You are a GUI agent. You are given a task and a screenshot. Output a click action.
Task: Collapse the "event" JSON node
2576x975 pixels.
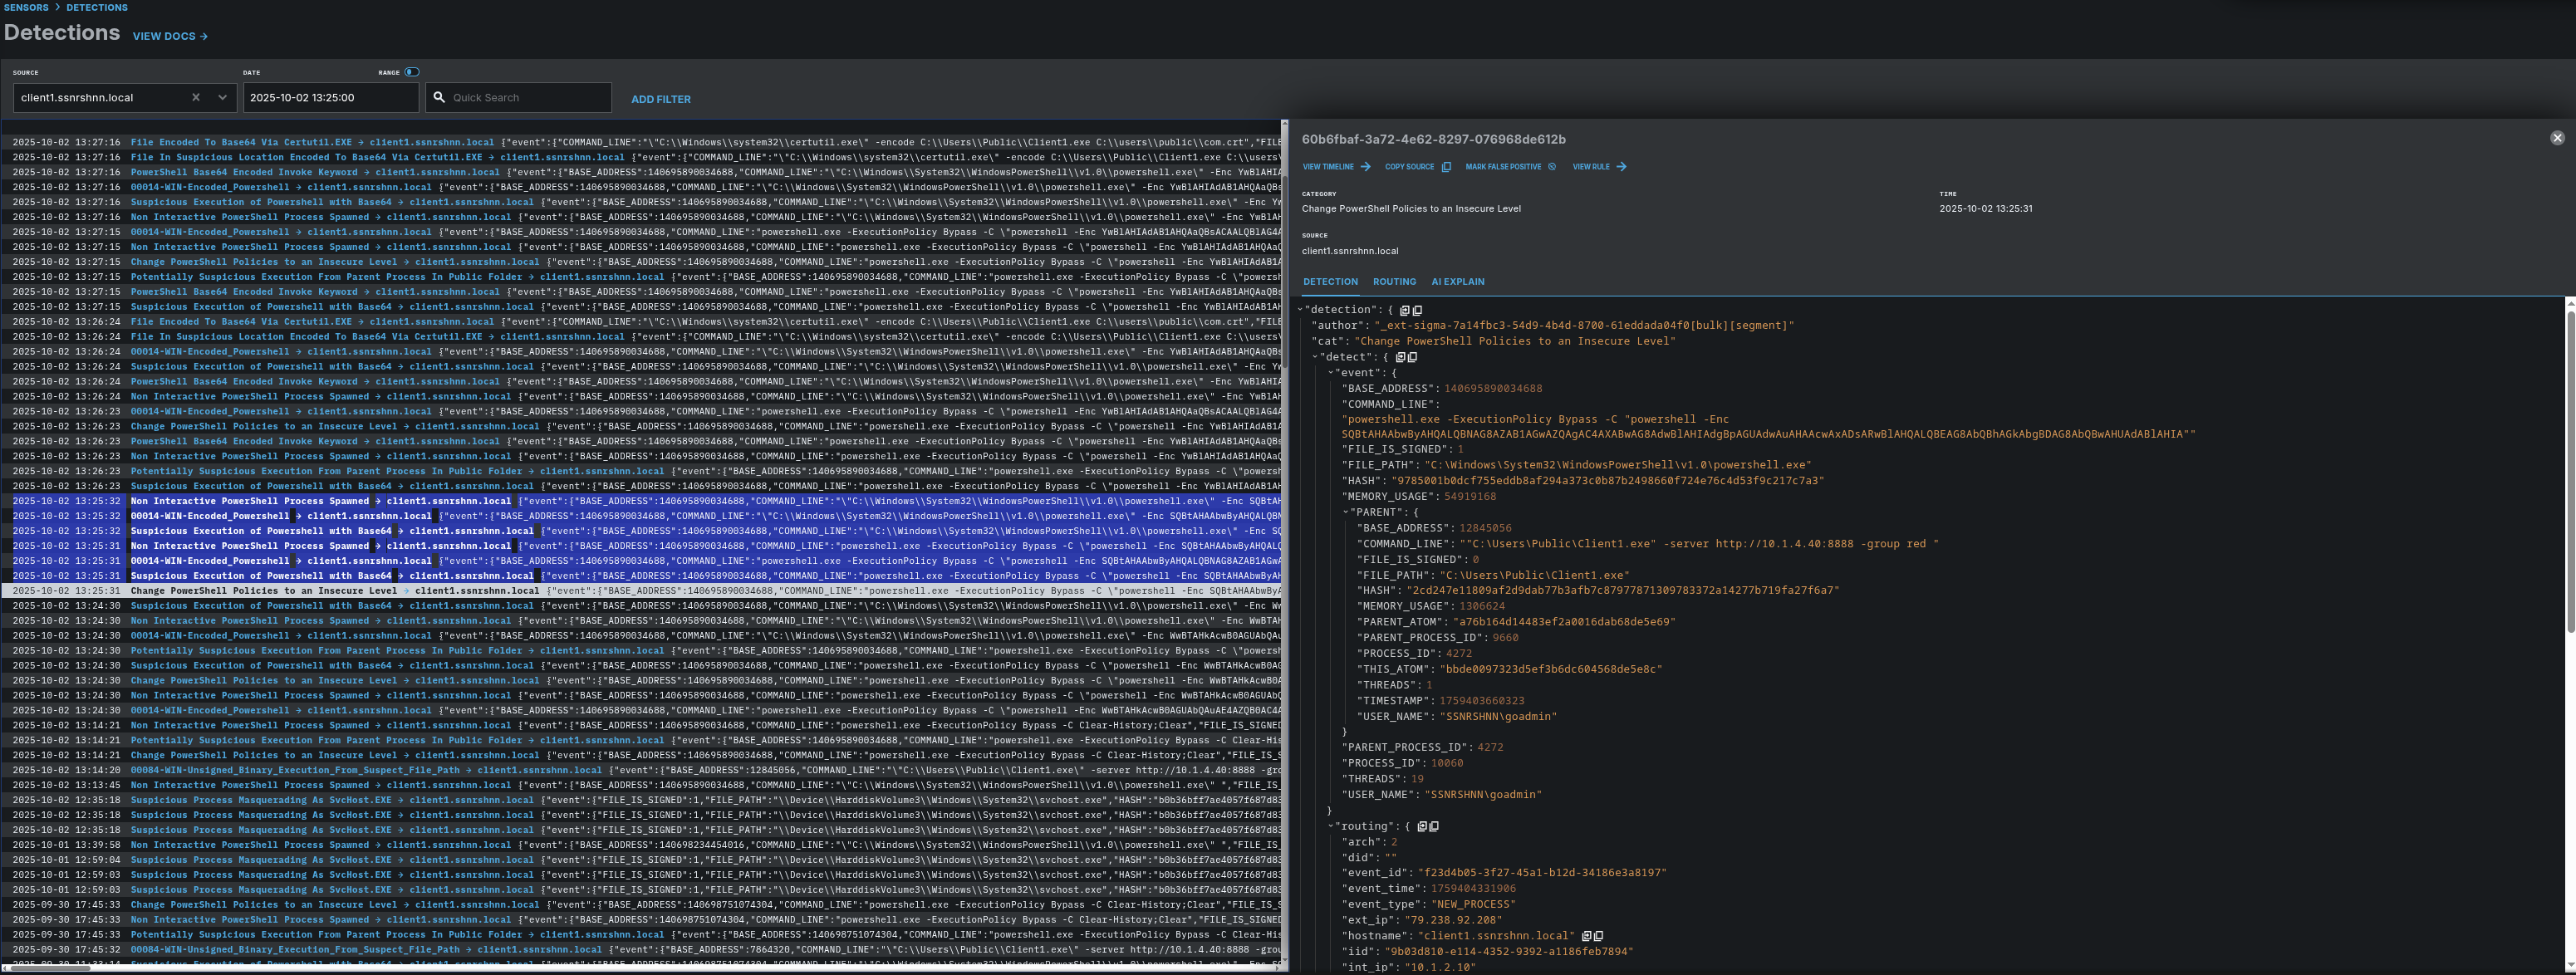1331,373
